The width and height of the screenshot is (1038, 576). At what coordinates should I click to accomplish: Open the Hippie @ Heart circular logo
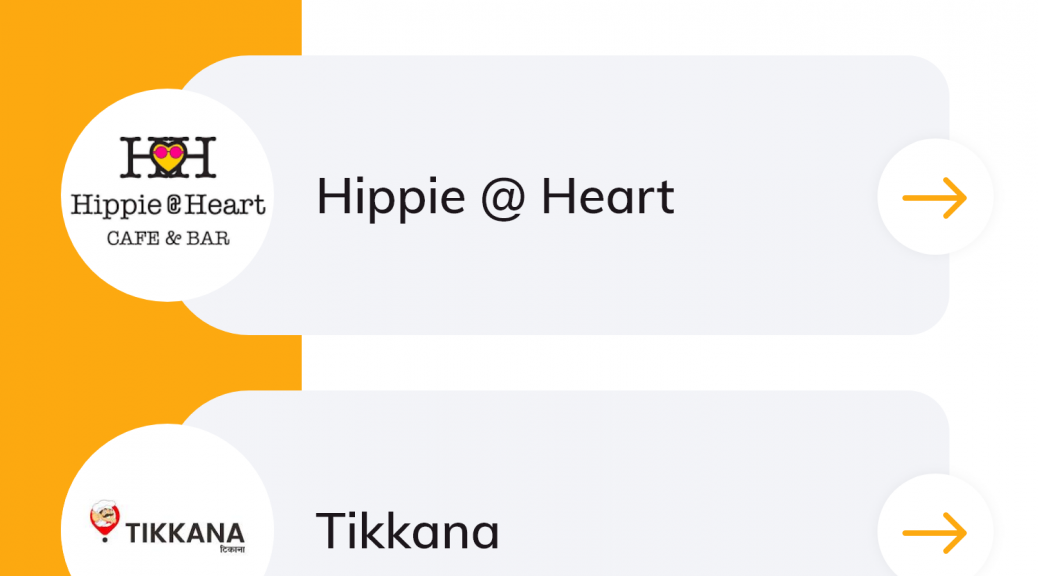167,195
